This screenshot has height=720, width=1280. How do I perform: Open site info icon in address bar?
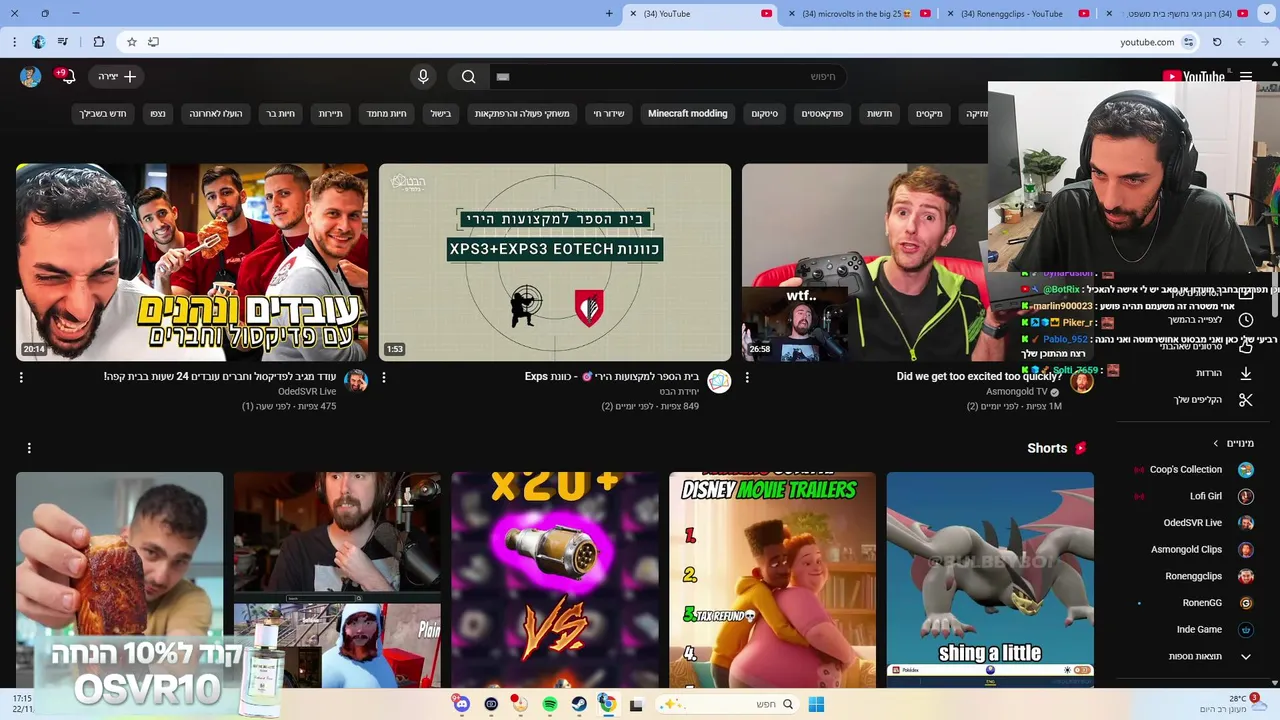pyautogui.click(x=1188, y=42)
